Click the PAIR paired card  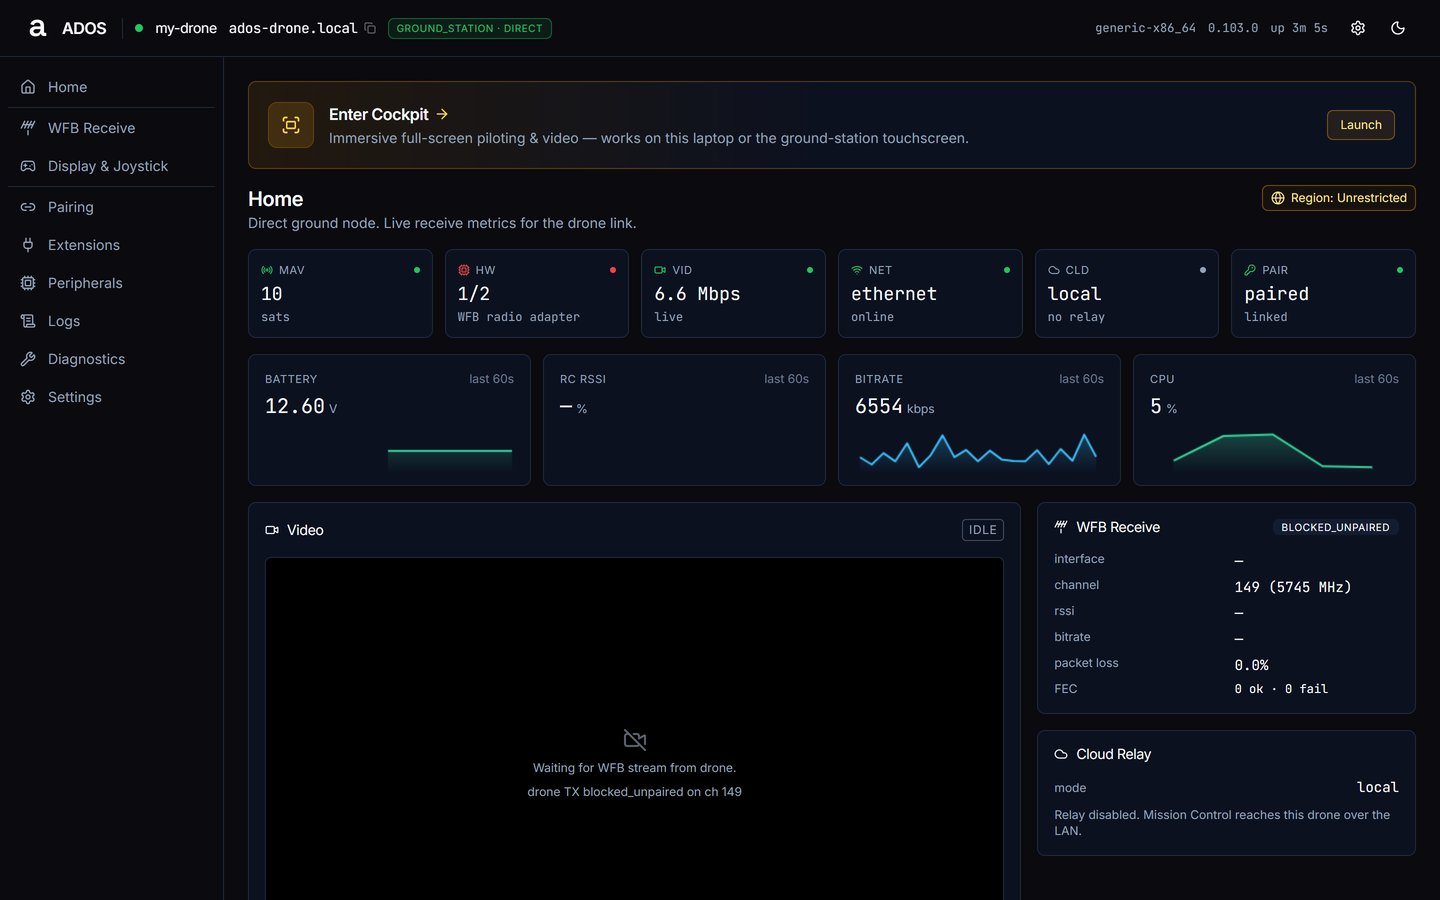(1323, 293)
